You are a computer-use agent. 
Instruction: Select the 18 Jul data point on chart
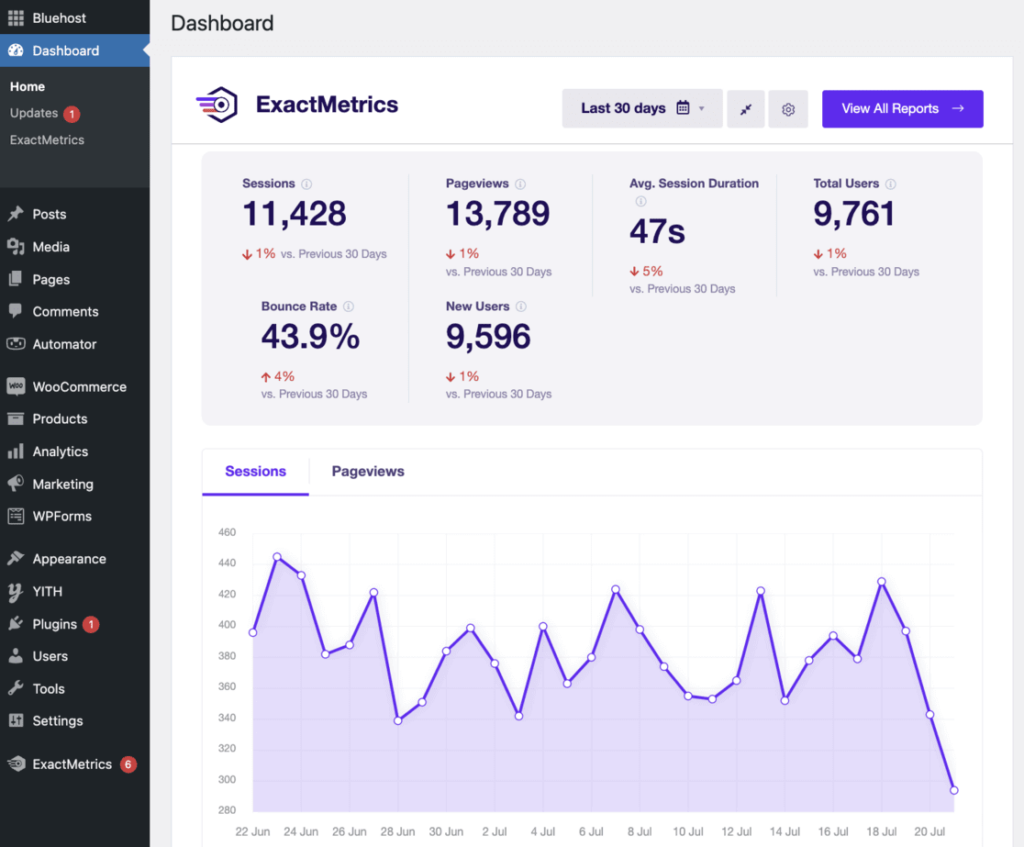[881, 580]
